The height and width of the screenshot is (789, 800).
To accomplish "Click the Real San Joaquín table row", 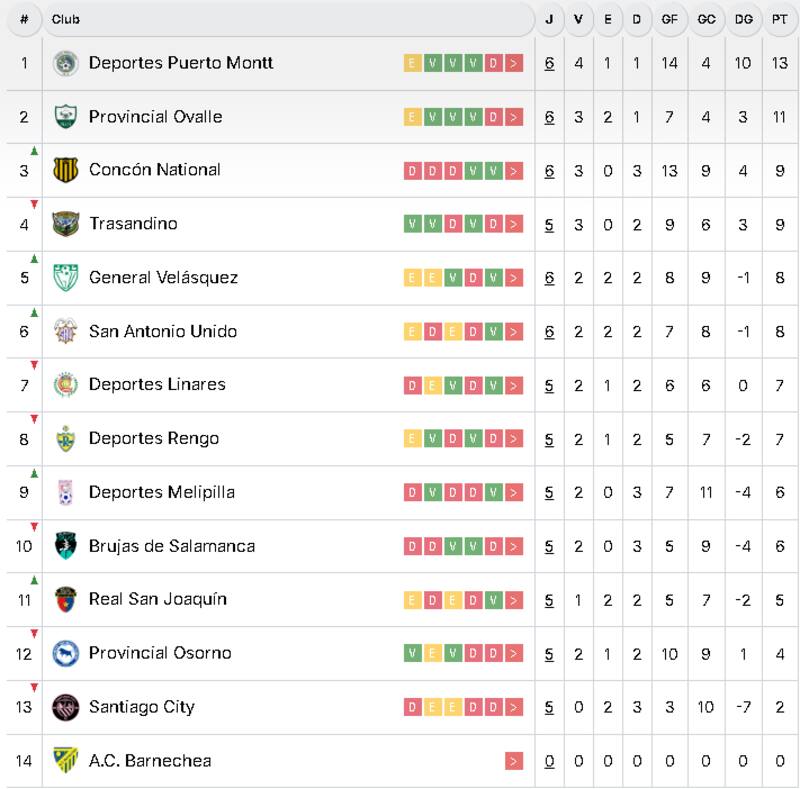I will [x=250, y=598].
